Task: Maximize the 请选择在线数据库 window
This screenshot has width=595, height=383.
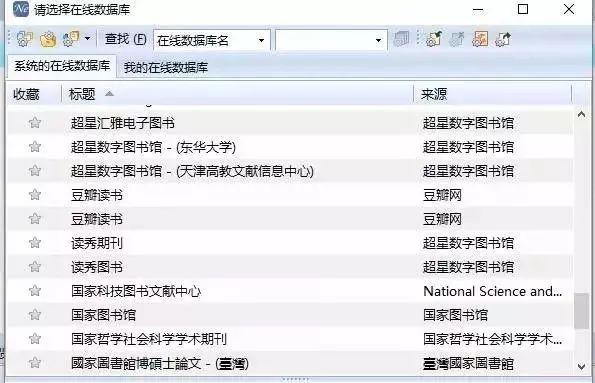Action: tap(523, 9)
